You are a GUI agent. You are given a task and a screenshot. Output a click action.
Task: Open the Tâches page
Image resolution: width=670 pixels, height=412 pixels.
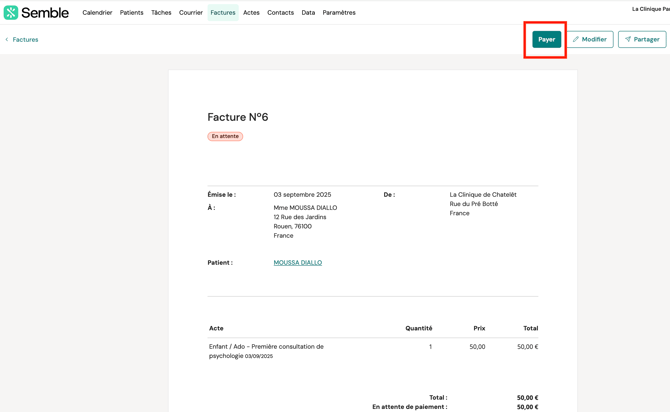click(x=161, y=13)
